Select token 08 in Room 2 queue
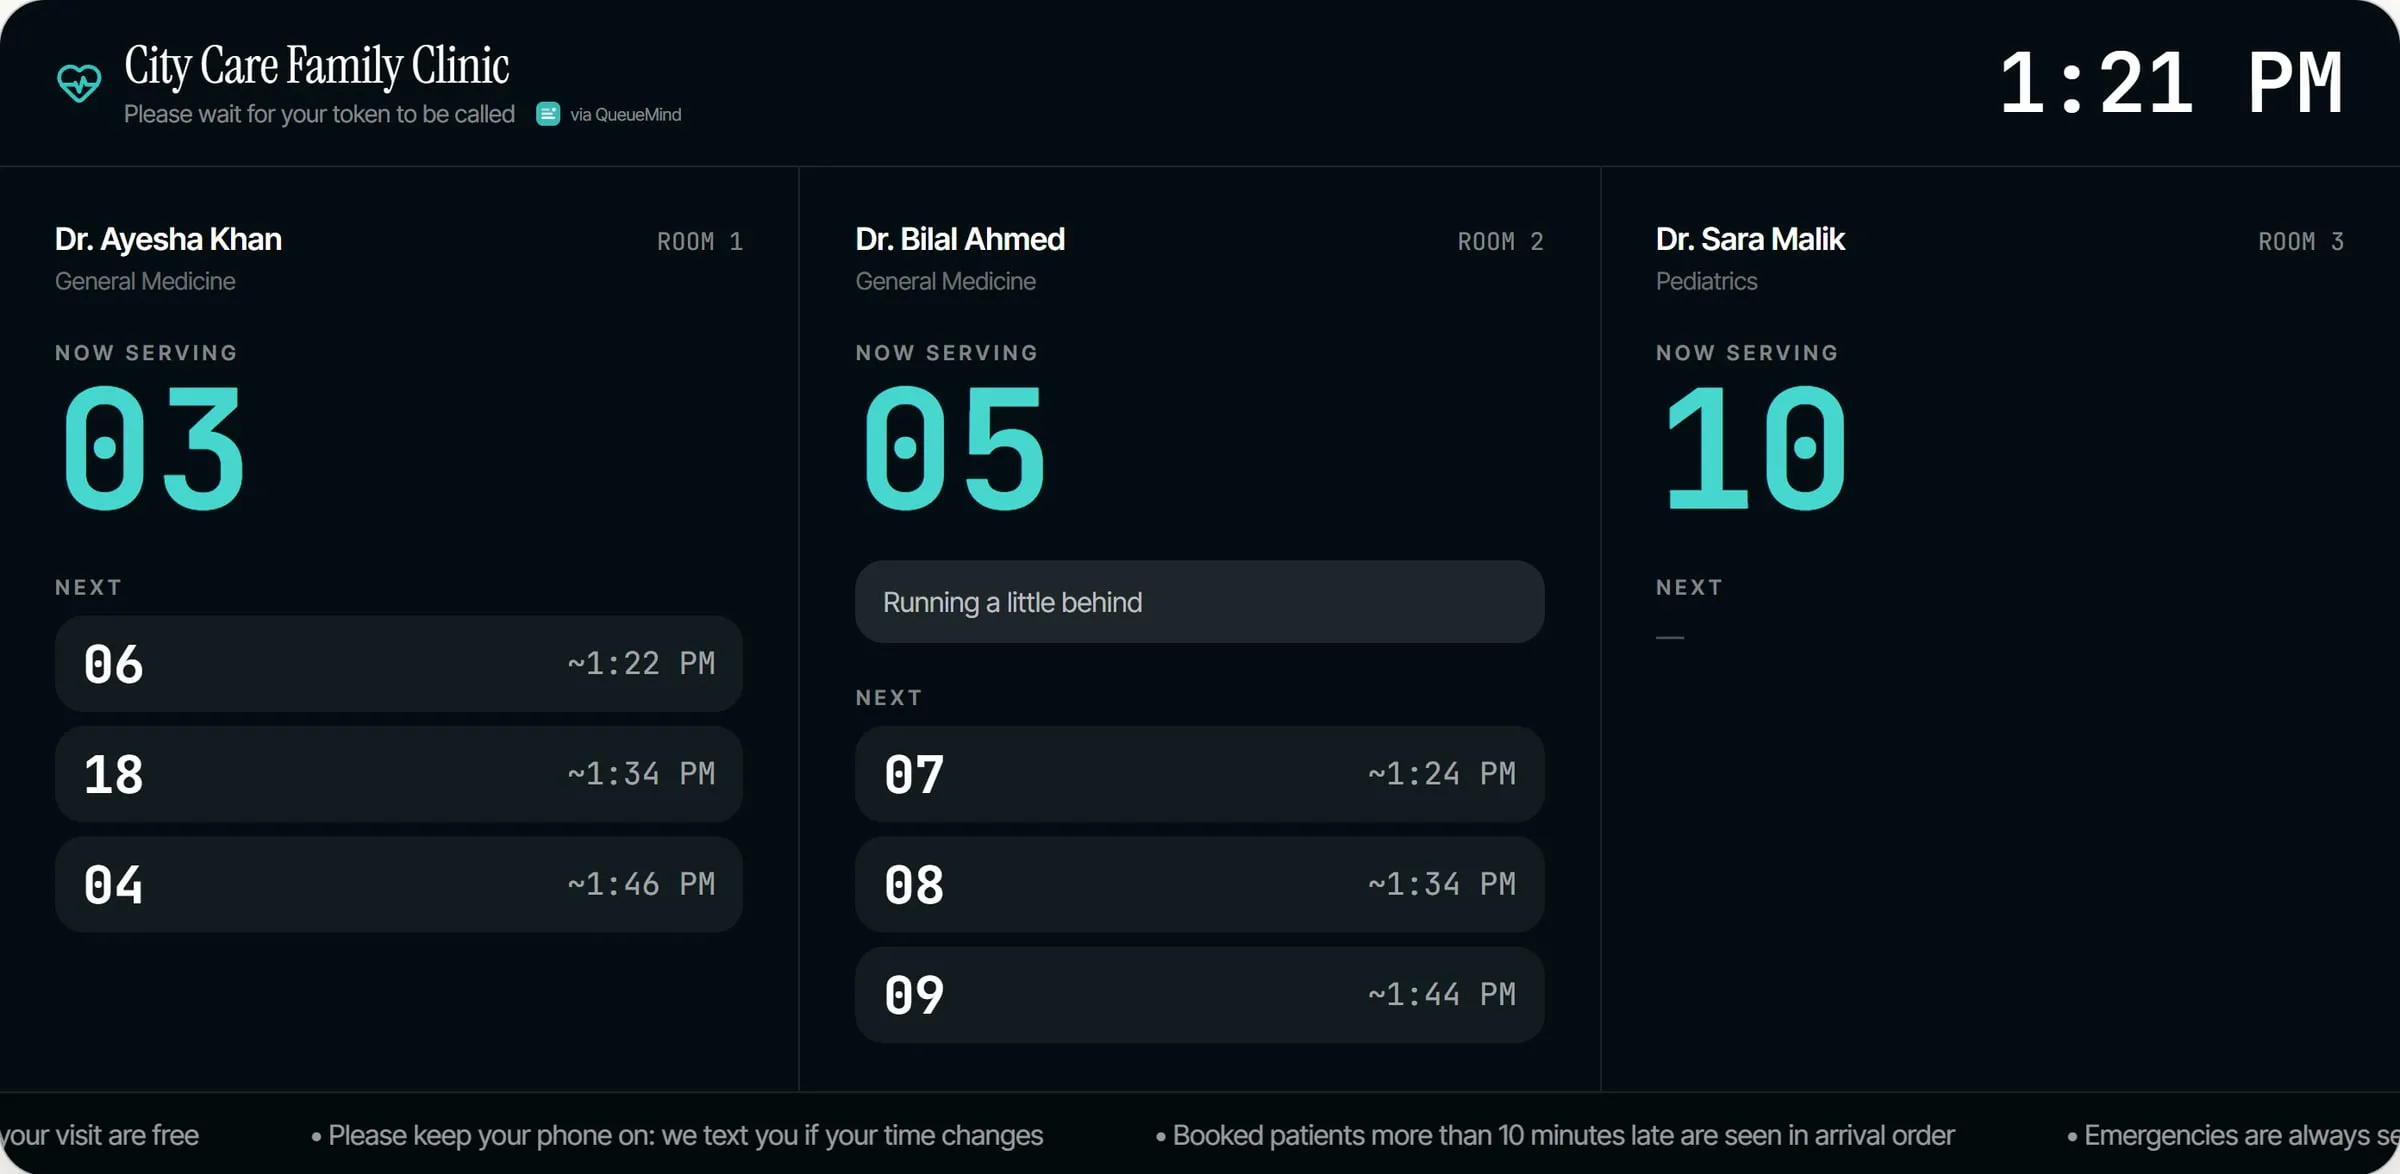Image resolution: width=2400 pixels, height=1174 pixels. (x=1199, y=884)
